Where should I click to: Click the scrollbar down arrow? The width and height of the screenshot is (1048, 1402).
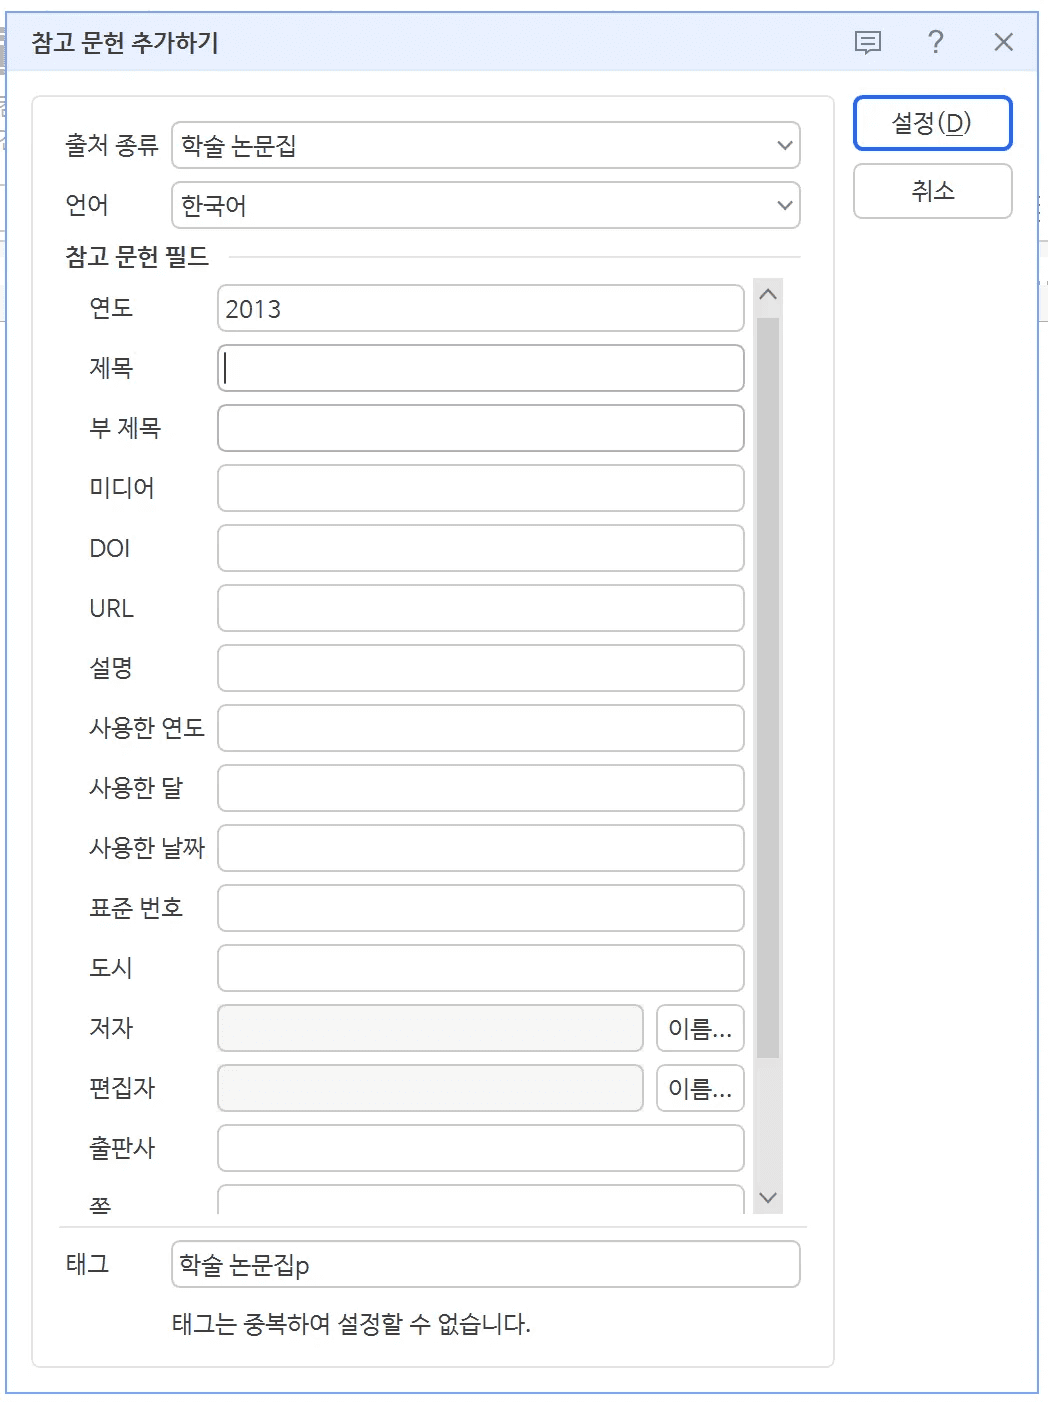point(767,1196)
